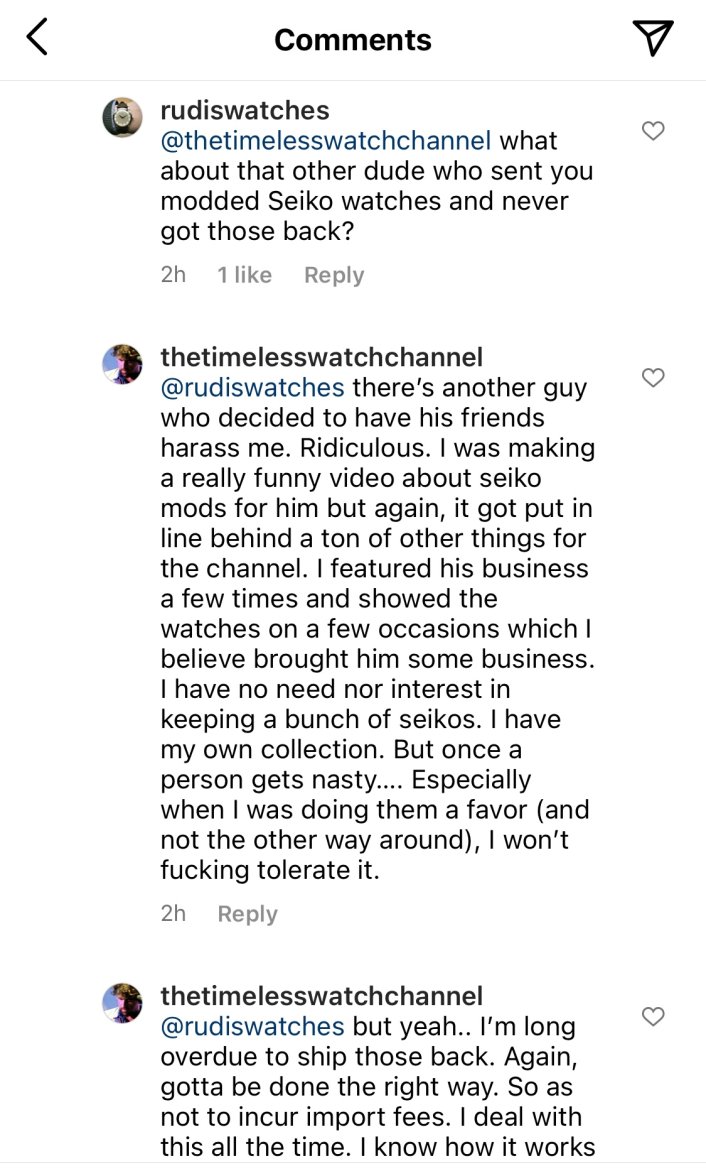The height and width of the screenshot is (1176, 706).
Task: Like the 'long overdue' comment heart
Action: tap(653, 1017)
